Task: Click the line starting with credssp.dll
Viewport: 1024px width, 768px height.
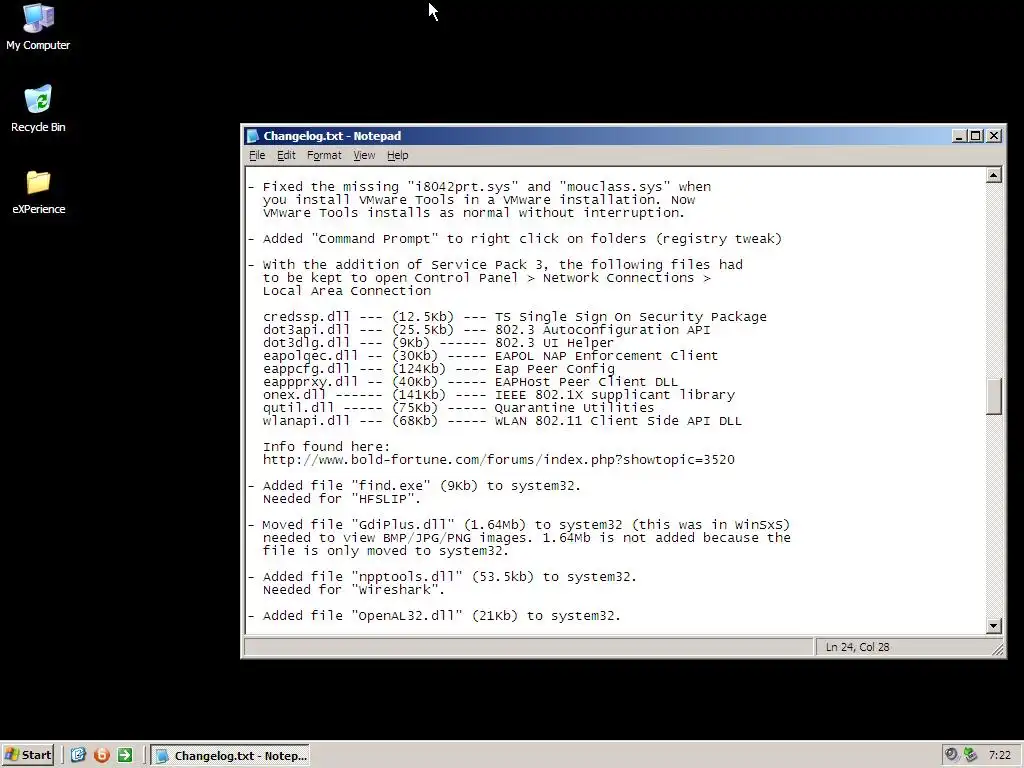Action: click(515, 317)
